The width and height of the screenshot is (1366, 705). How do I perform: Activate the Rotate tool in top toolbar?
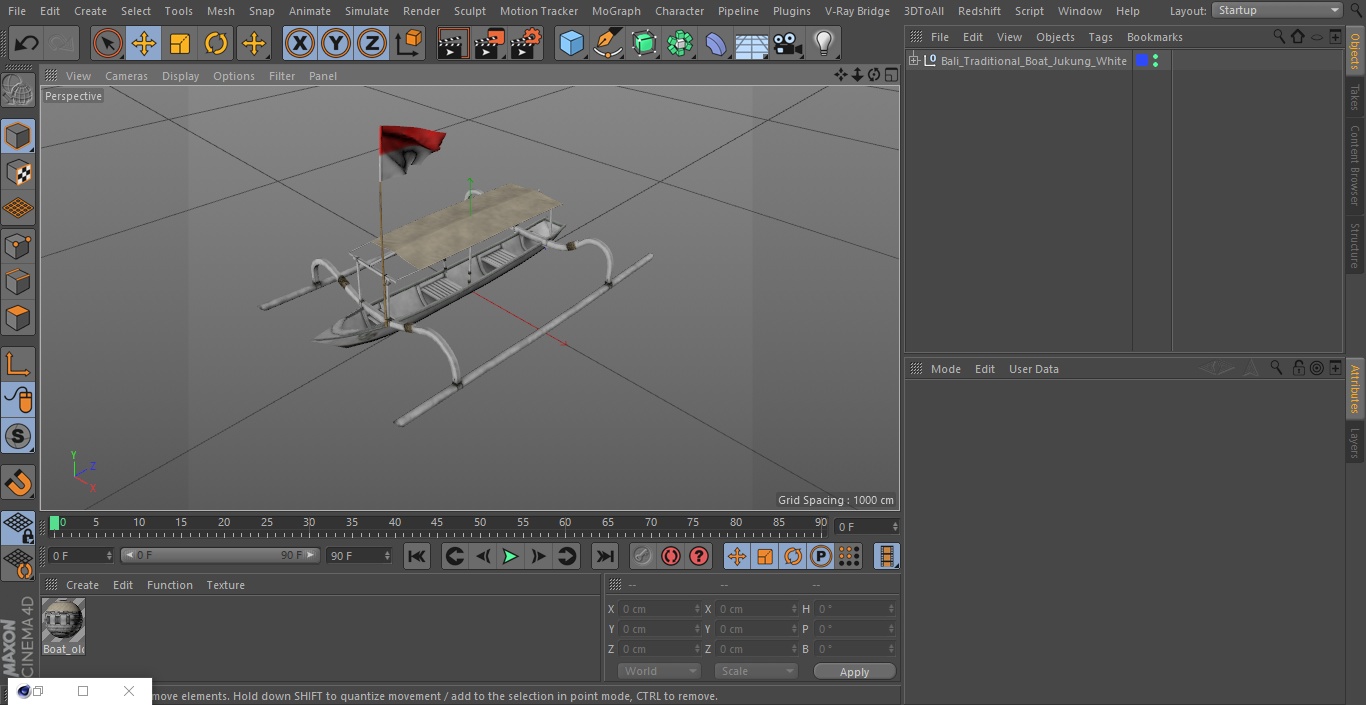[x=216, y=43]
